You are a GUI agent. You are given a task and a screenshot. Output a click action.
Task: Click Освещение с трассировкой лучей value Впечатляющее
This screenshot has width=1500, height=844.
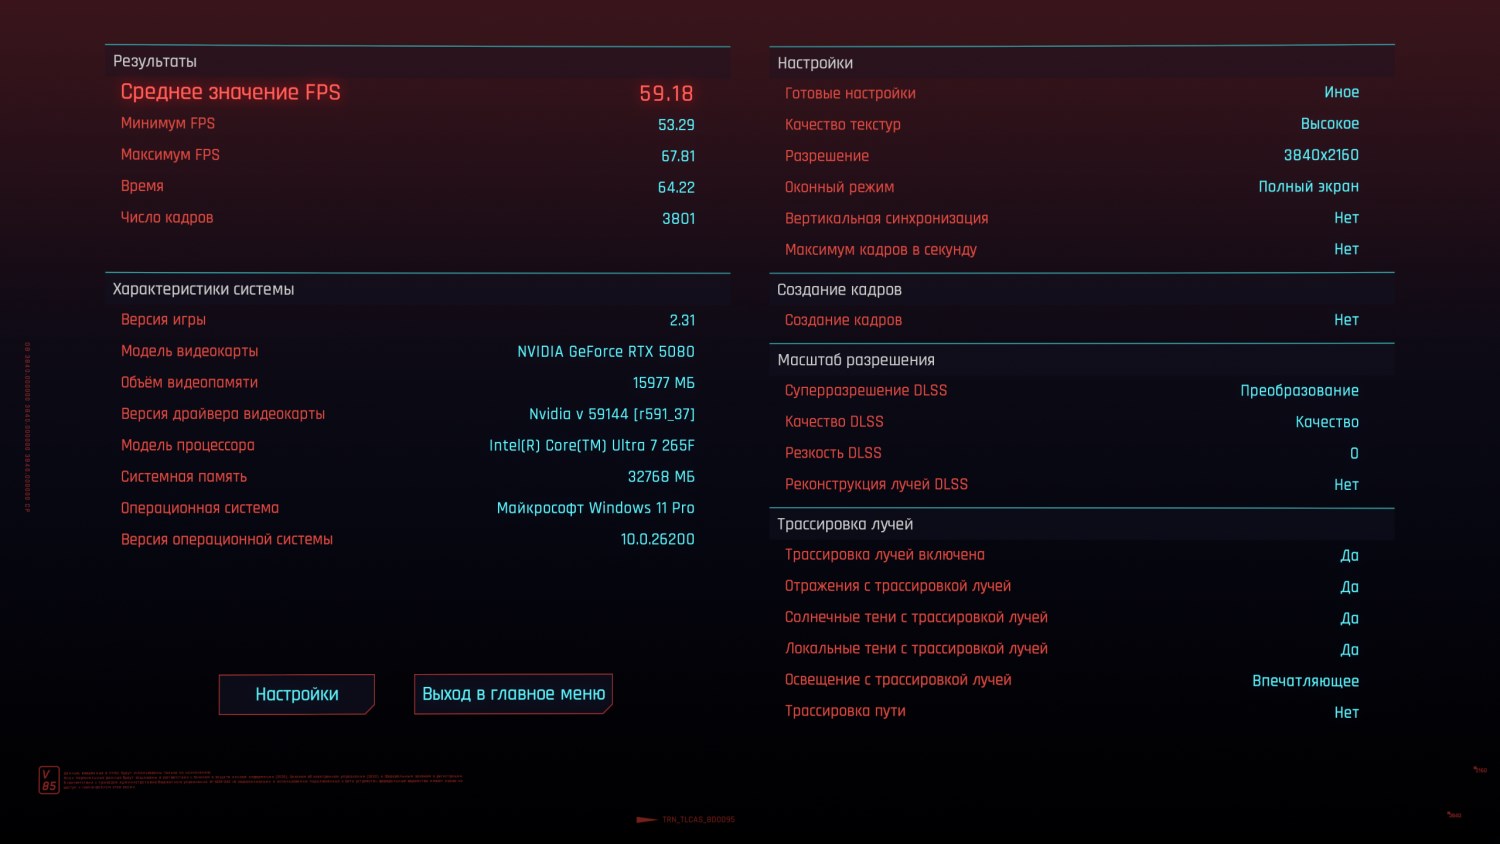(1305, 681)
